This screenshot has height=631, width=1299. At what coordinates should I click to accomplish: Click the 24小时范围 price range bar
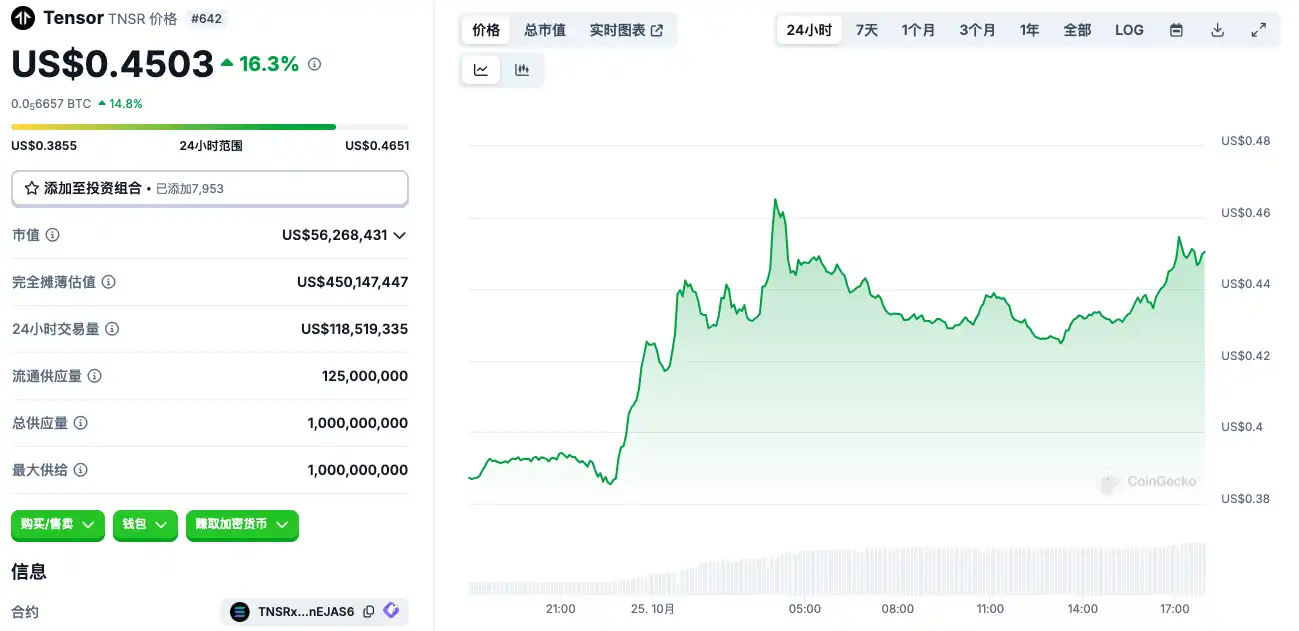[210, 127]
